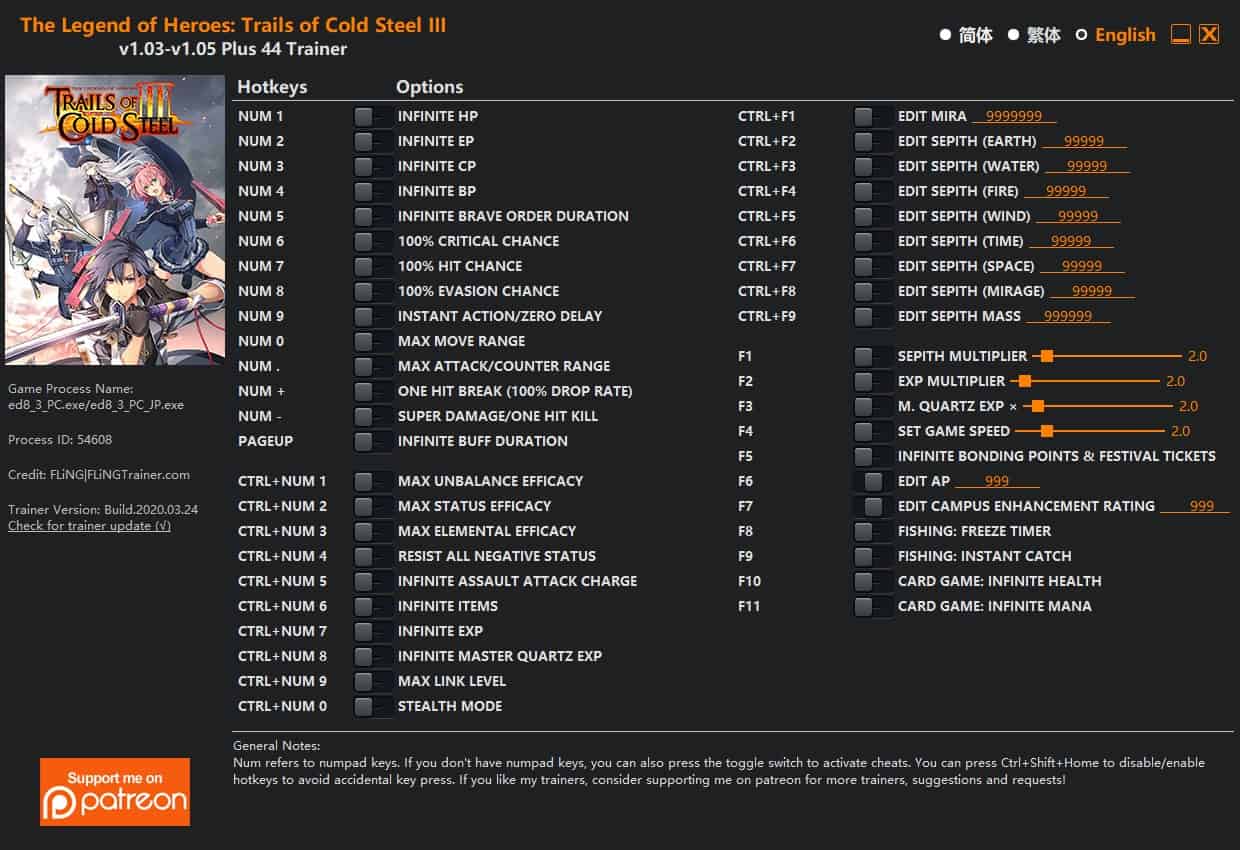Enable Fishing: Instant Catch
1240x850 pixels.
pyautogui.click(x=873, y=557)
